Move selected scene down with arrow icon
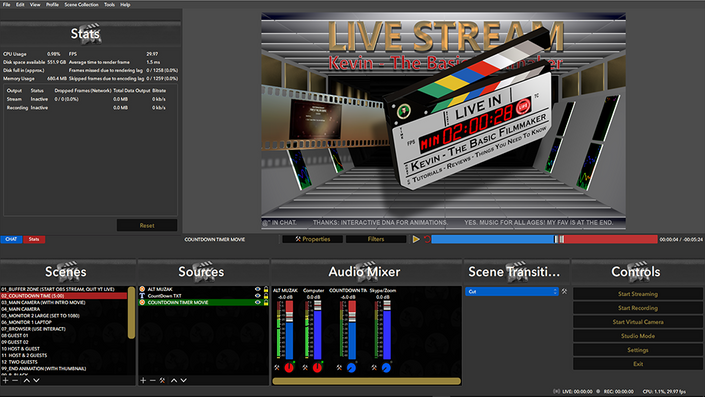 click(36, 380)
